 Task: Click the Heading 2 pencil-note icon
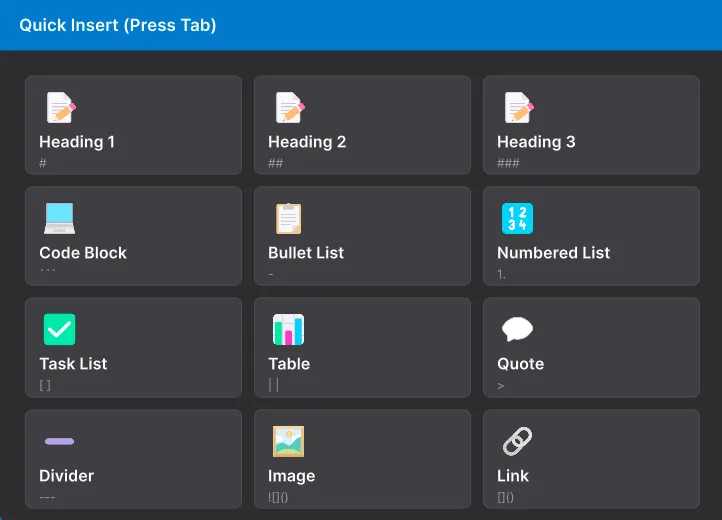[x=289, y=108]
